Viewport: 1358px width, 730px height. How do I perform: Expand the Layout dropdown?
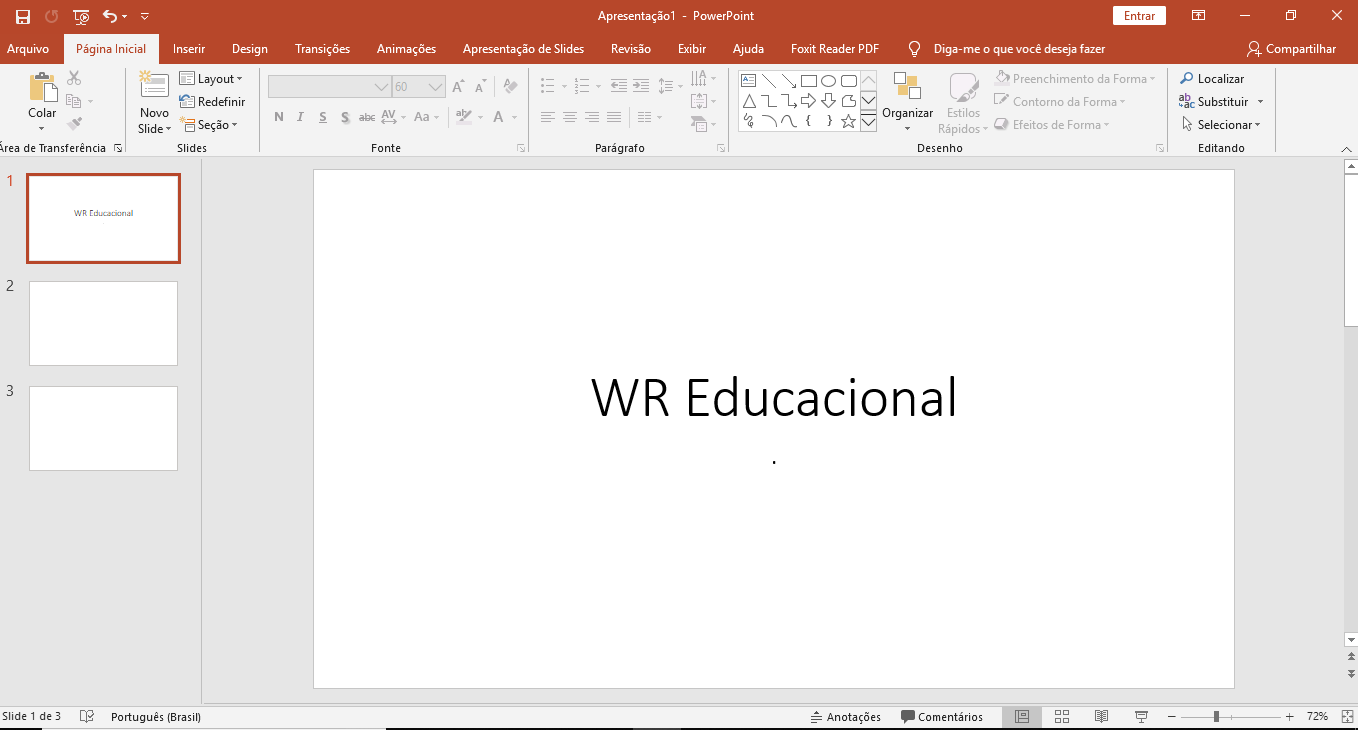click(211, 79)
